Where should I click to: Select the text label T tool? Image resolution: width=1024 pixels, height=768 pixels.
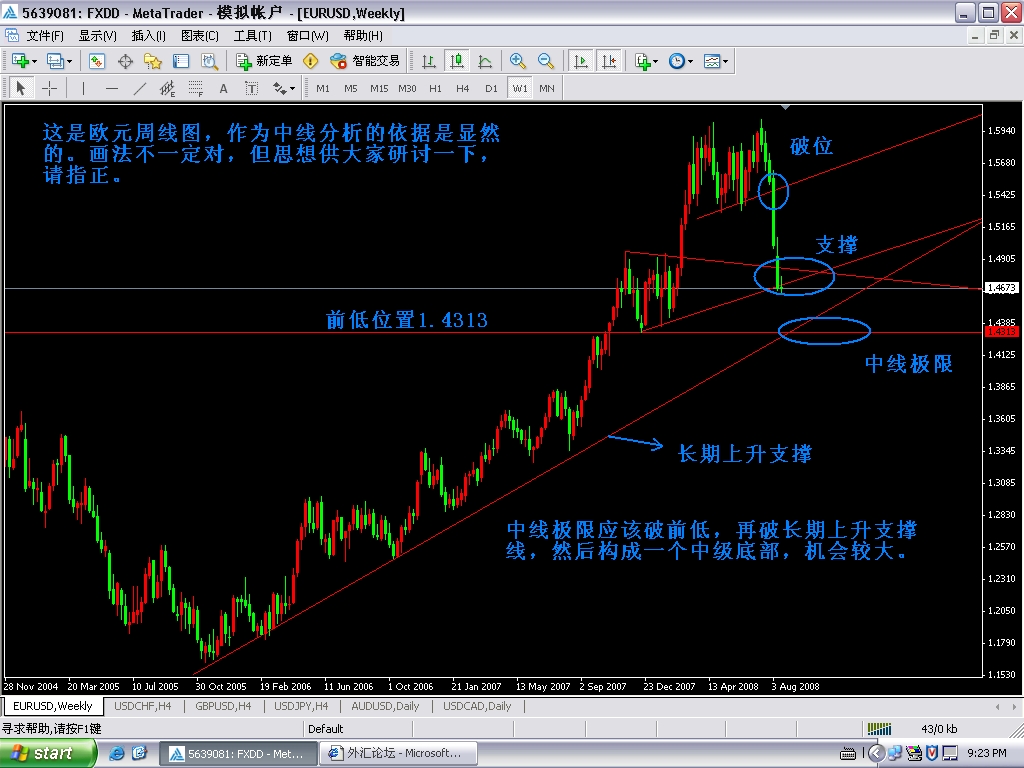point(251,88)
